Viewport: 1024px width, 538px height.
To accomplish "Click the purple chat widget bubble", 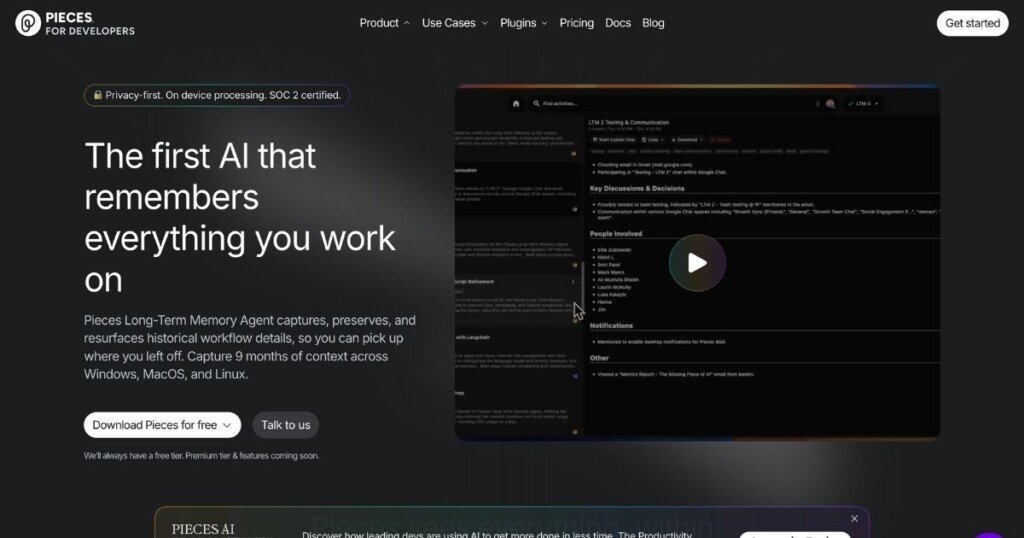I will (x=990, y=532).
